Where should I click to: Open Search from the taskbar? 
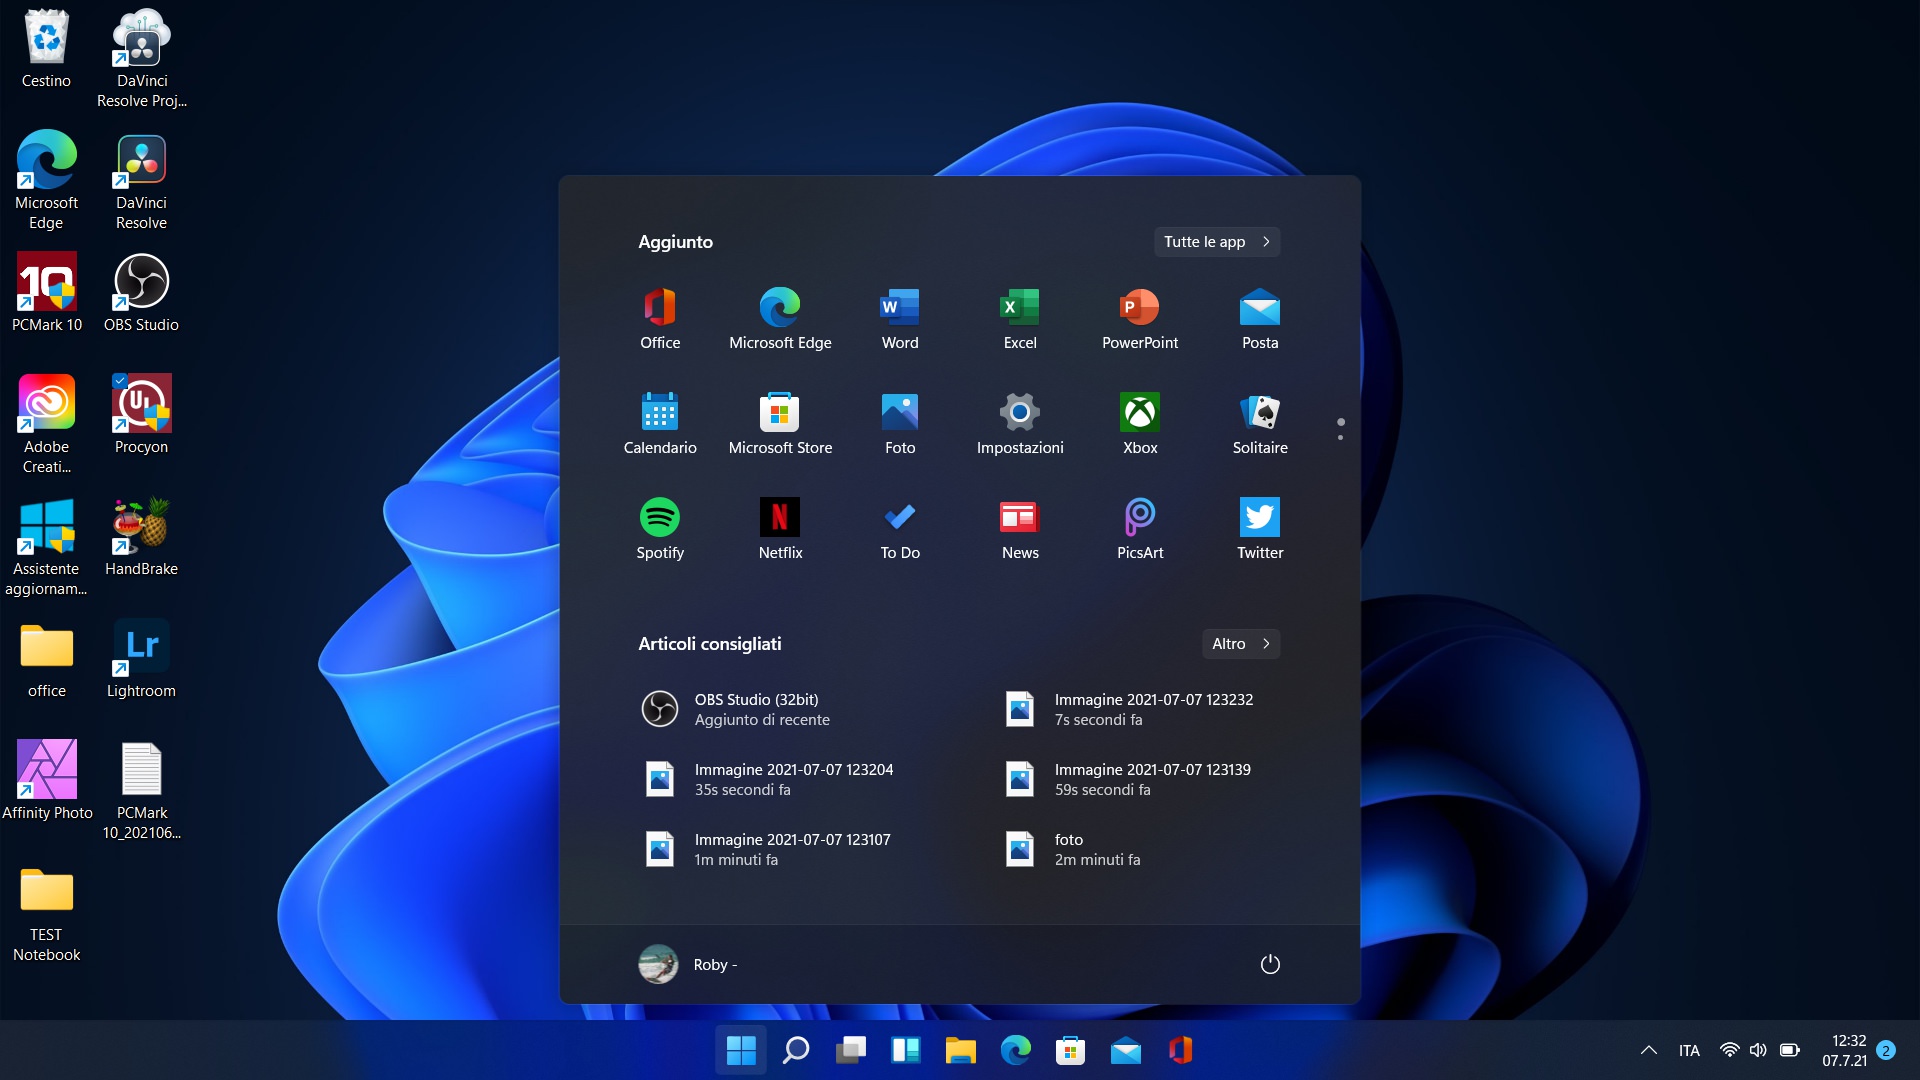(x=796, y=1050)
